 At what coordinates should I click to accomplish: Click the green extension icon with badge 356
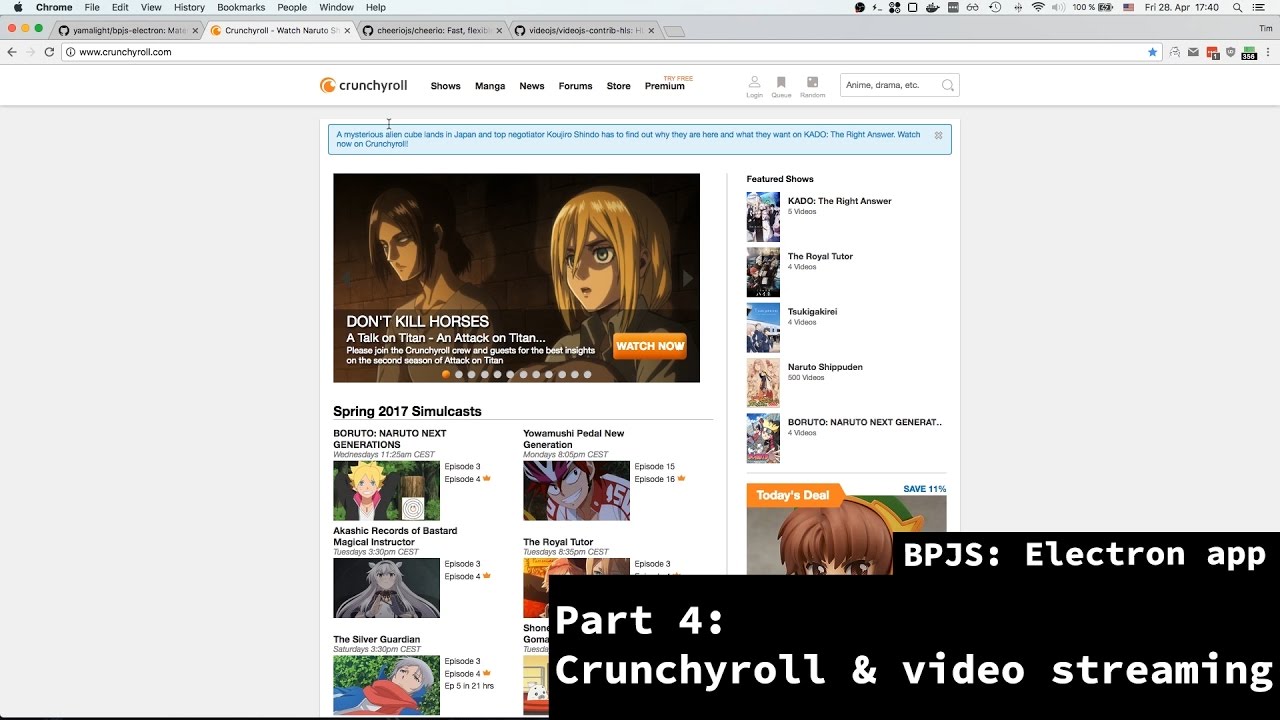coord(1249,53)
